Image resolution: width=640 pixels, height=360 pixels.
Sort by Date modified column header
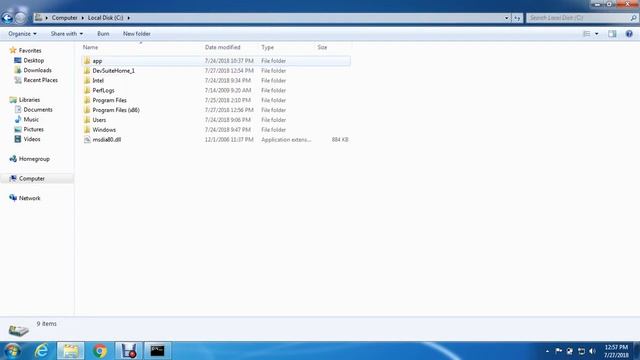(222, 47)
